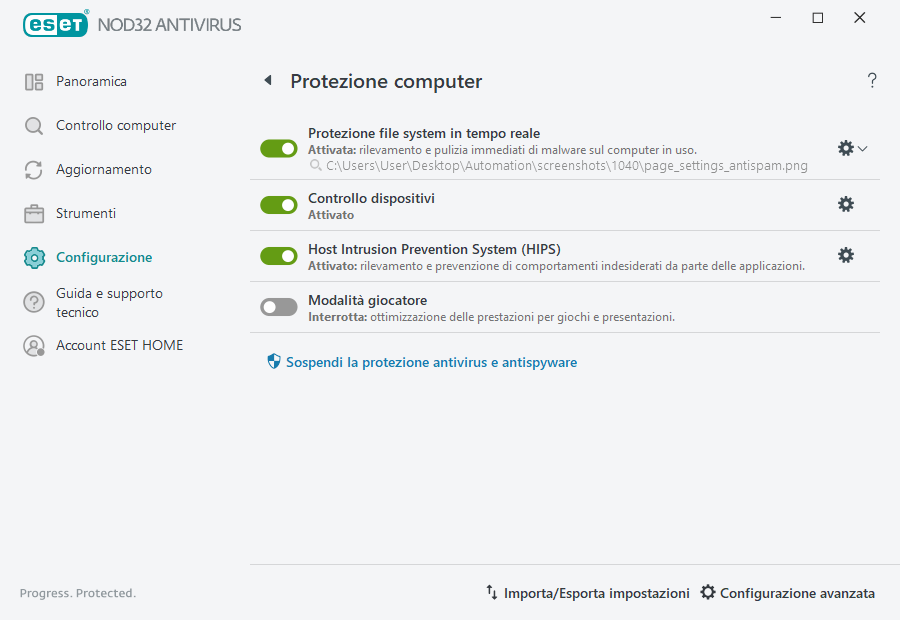Click the Configurazione gear icon in sidebar
Screen dimensions: 900x620
tap(33, 257)
